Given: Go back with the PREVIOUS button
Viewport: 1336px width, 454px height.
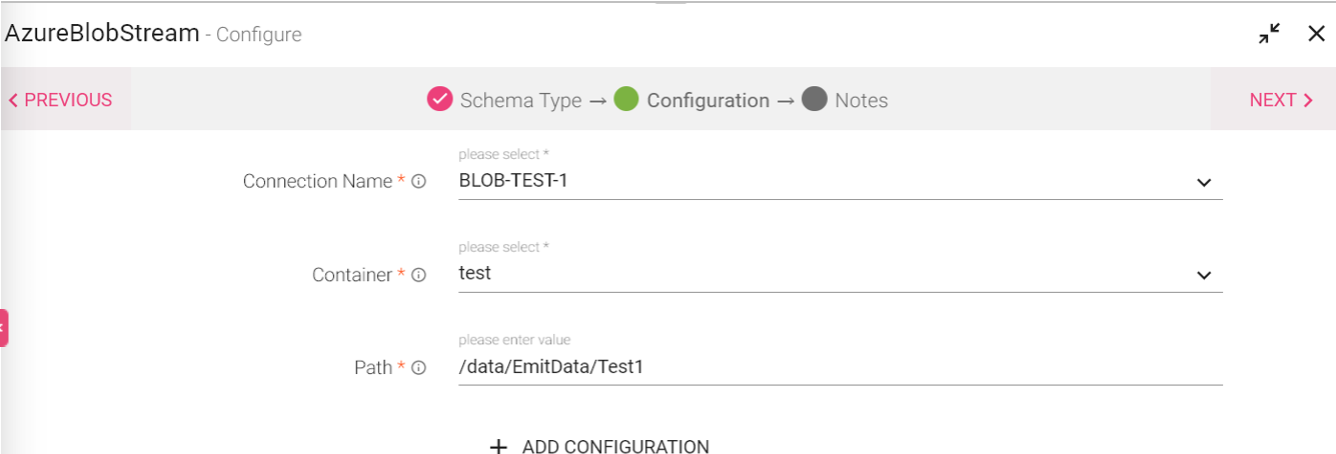Looking at the screenshot, I should click(x=61, y=100).
